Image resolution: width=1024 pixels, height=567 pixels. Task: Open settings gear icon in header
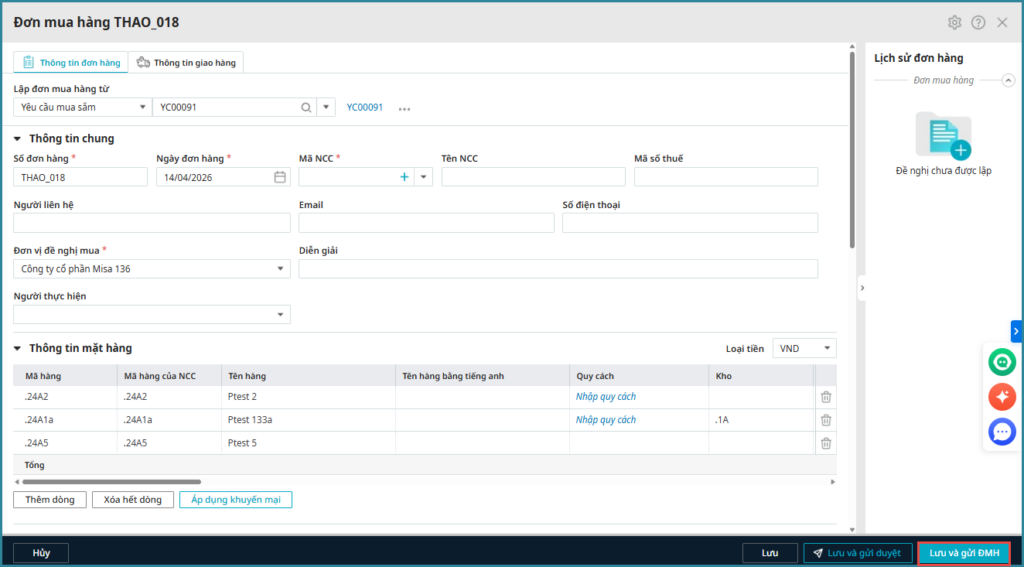(954, 22)
